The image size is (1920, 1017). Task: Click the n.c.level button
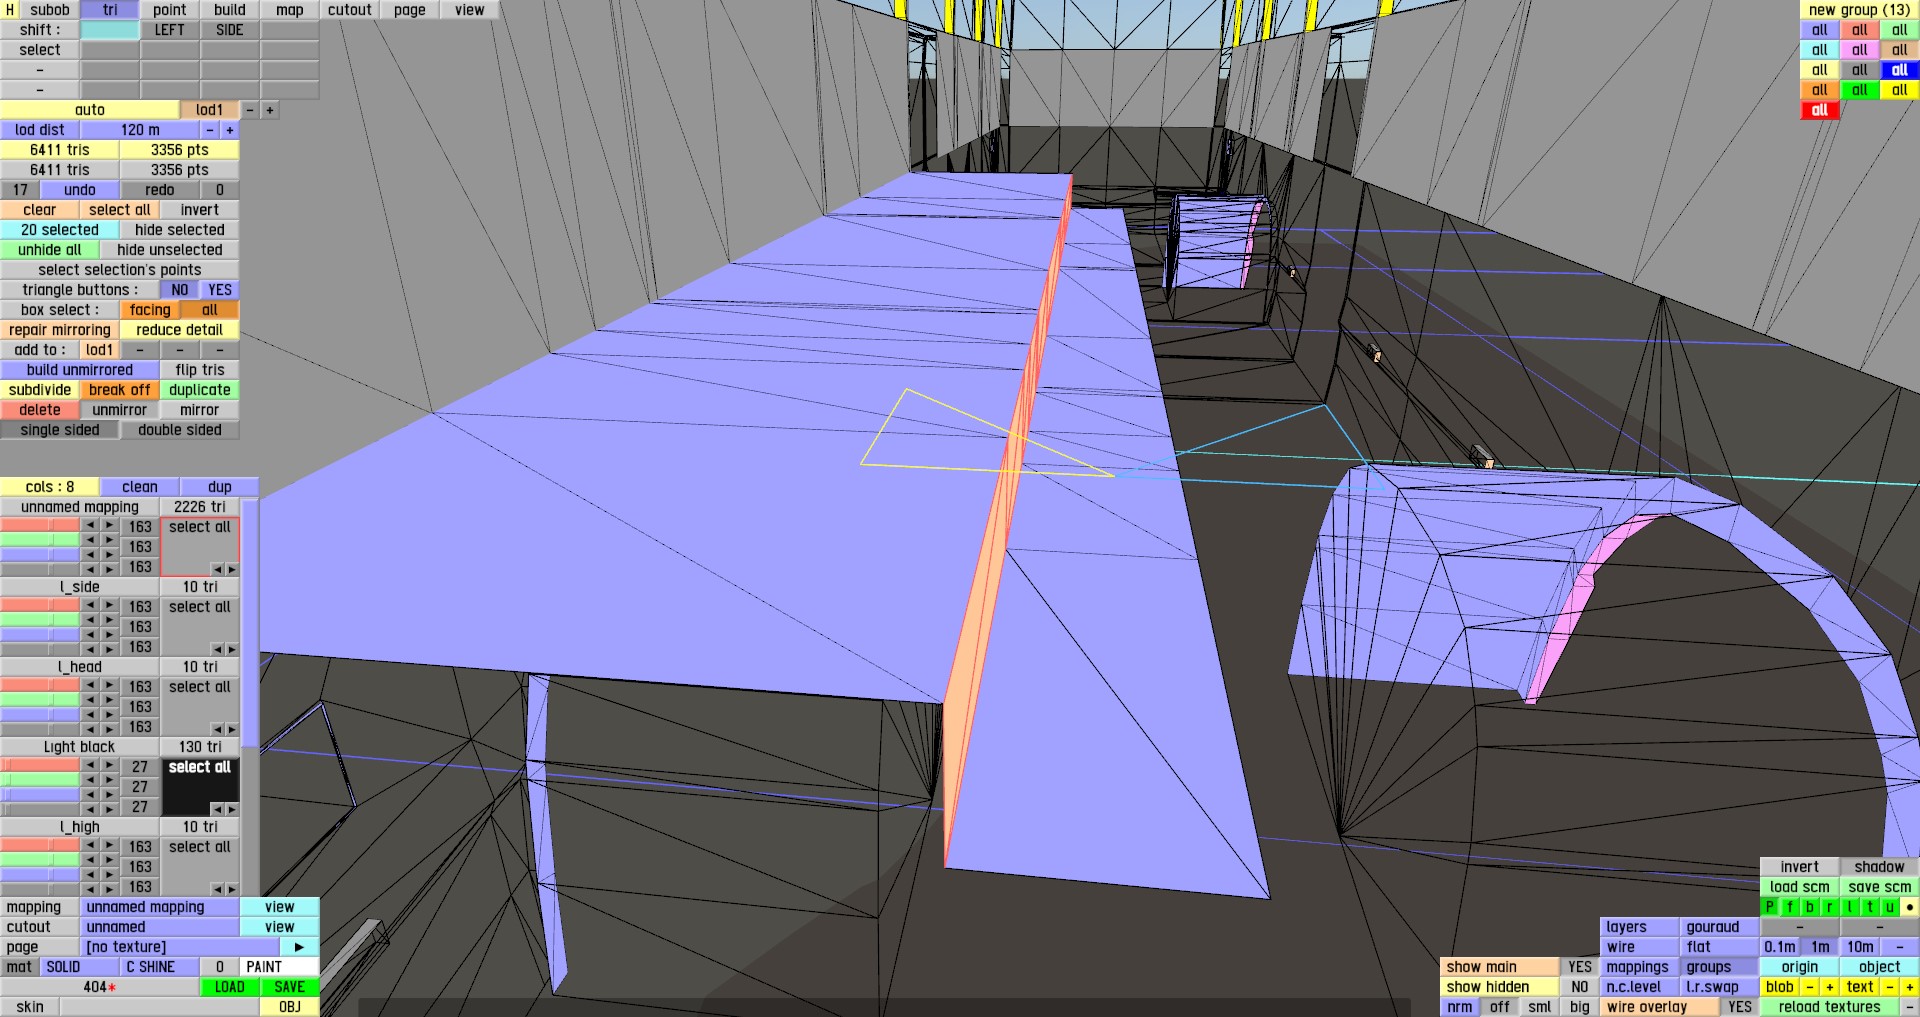1640,987
